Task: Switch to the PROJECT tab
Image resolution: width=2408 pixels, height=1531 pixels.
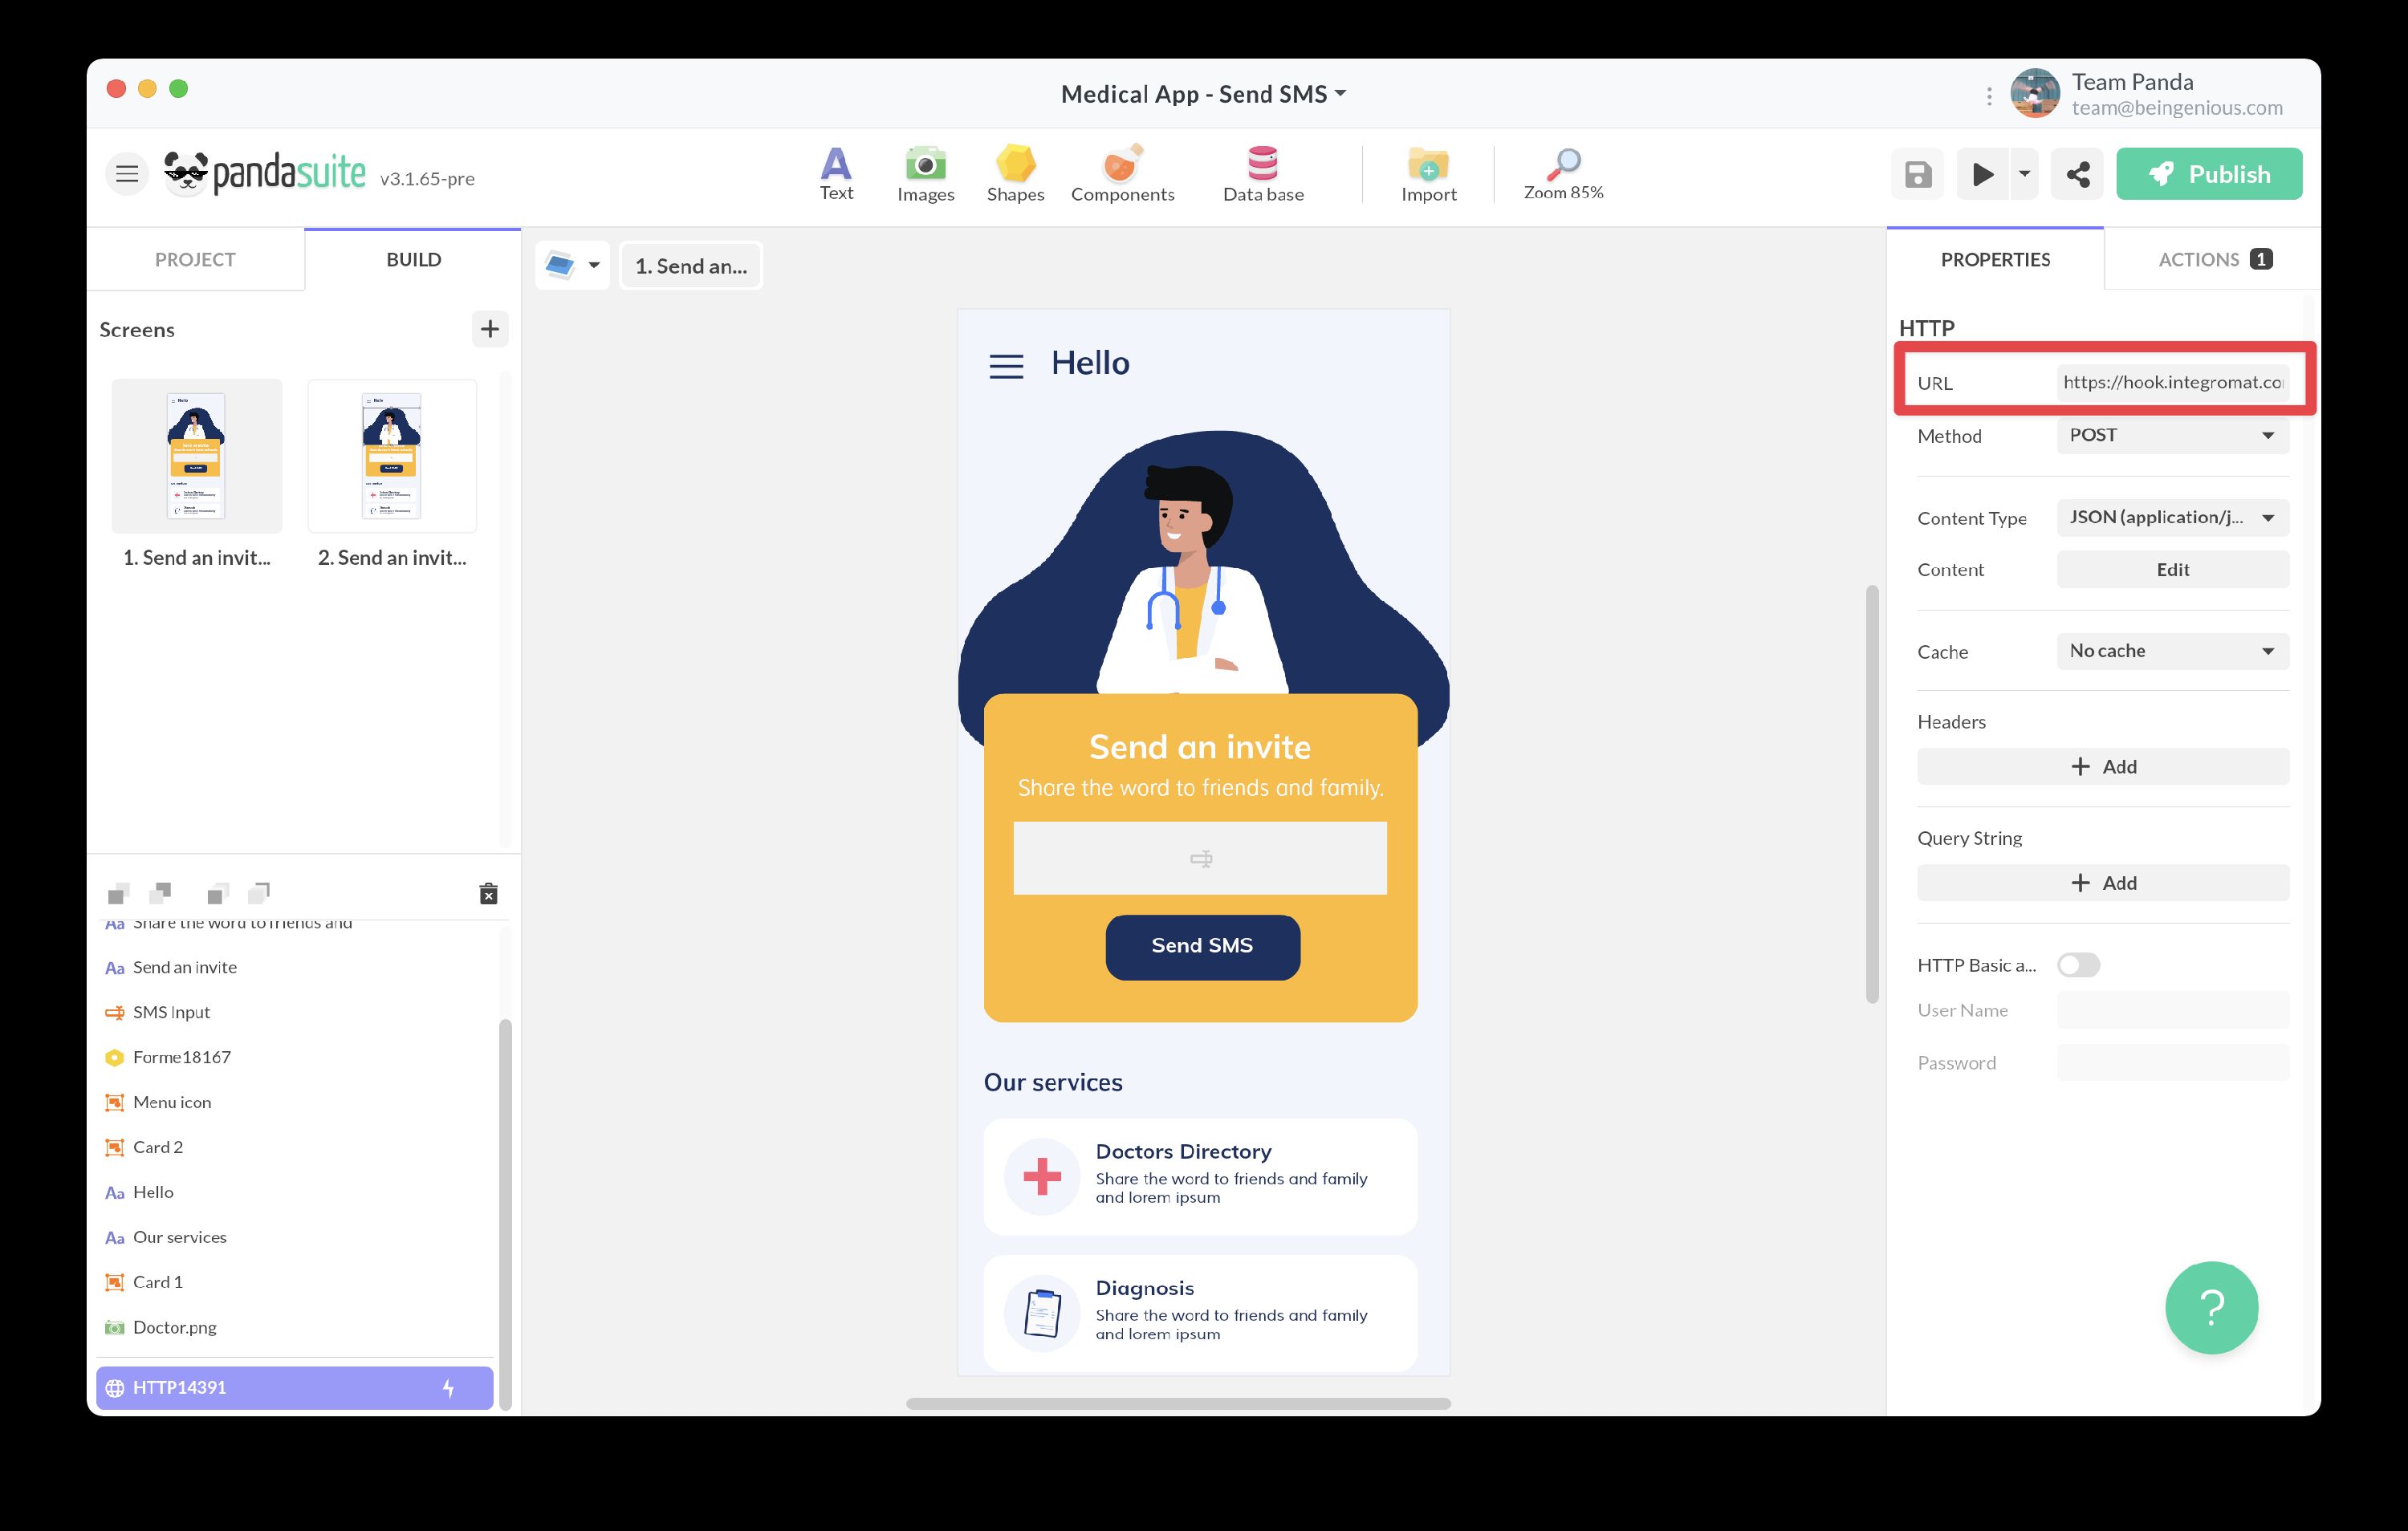Action: pyautogui.click(x=195, y=259)
